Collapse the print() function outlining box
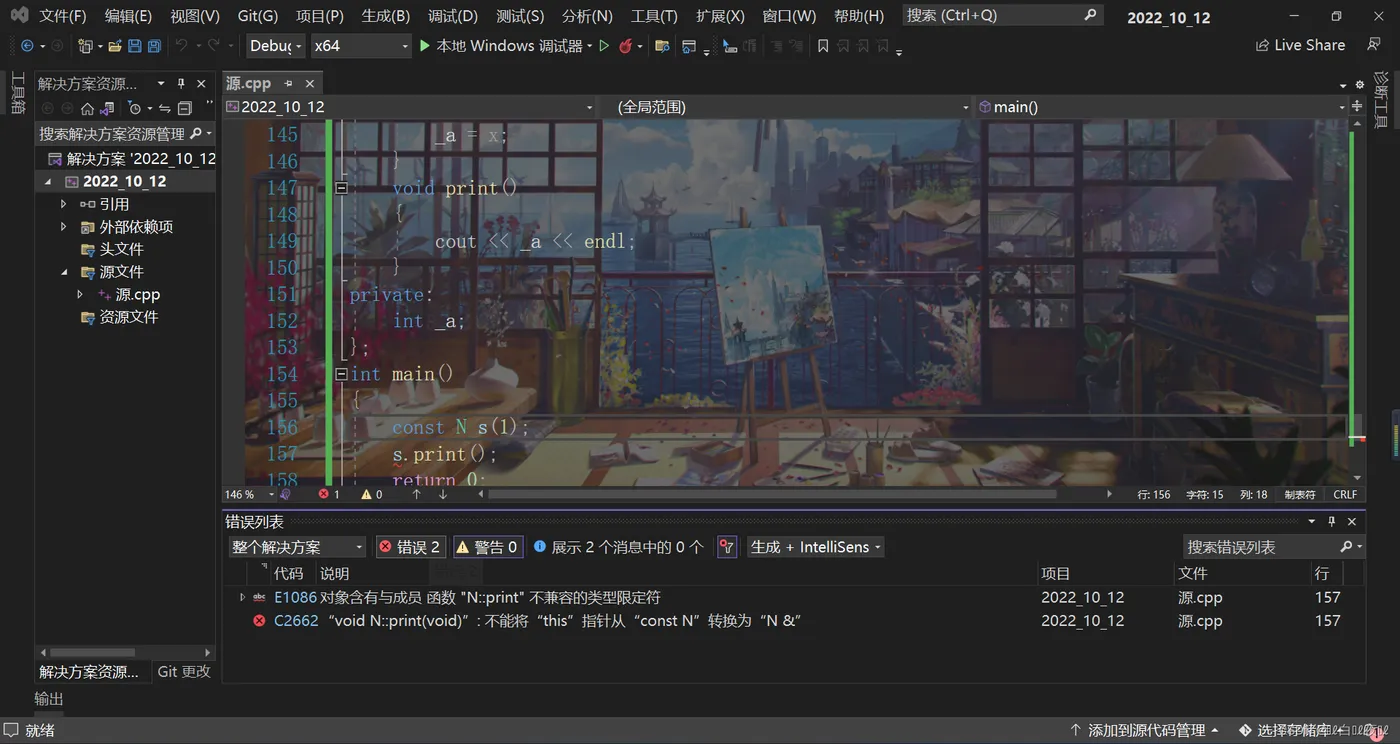Image resolution: width=1400 pixels, height=744 pixels. coord(341,188)
